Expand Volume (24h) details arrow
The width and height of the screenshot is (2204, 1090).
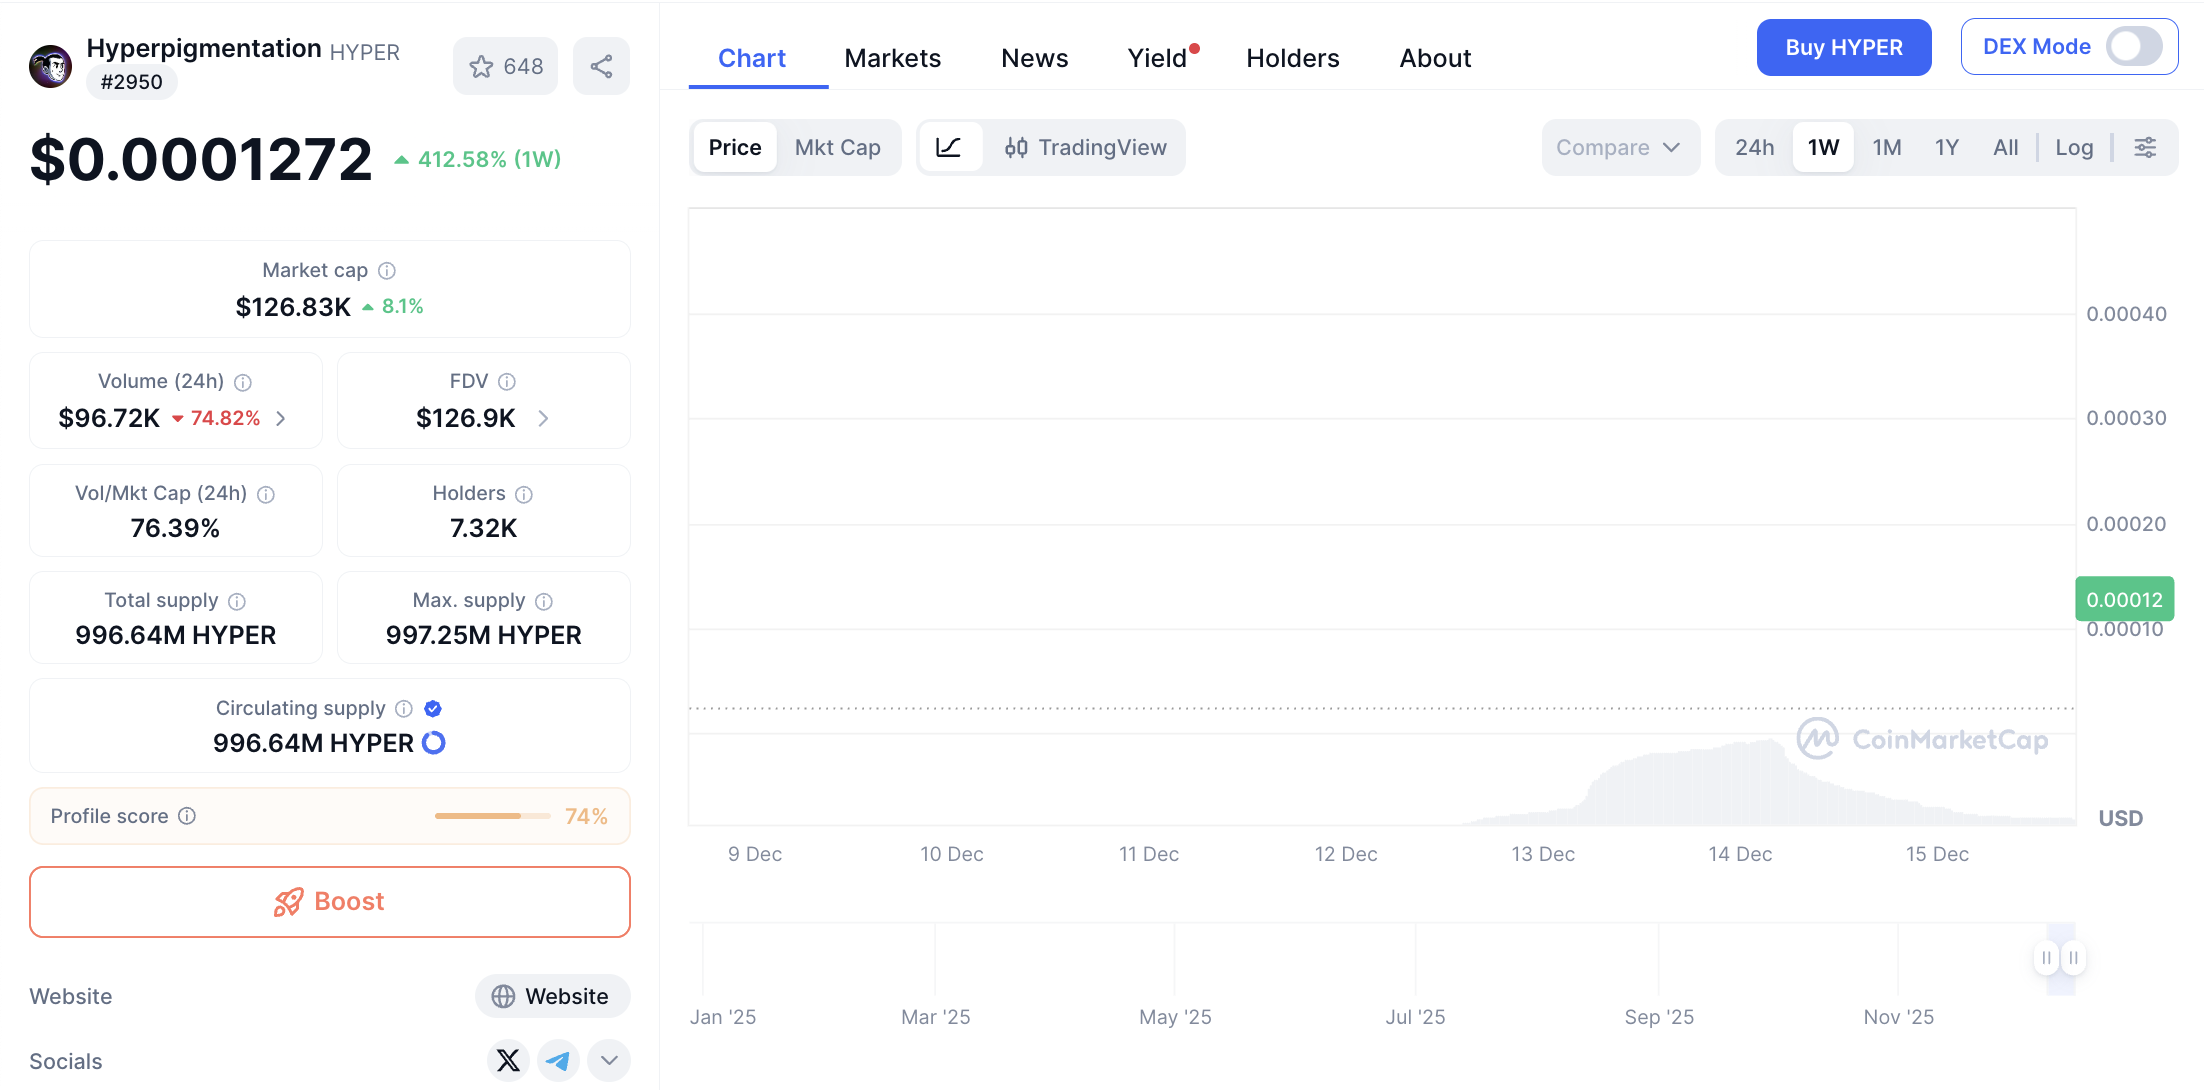pyautogui.click(x=281, y=418)
